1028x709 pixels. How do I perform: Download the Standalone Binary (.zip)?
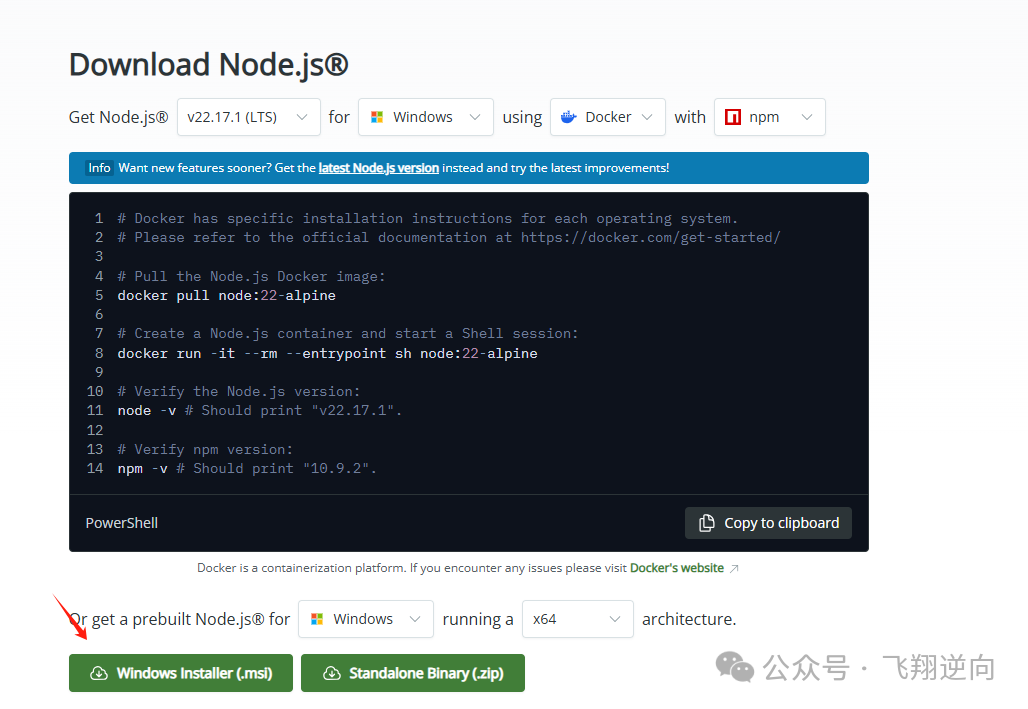tap(413, 673)
